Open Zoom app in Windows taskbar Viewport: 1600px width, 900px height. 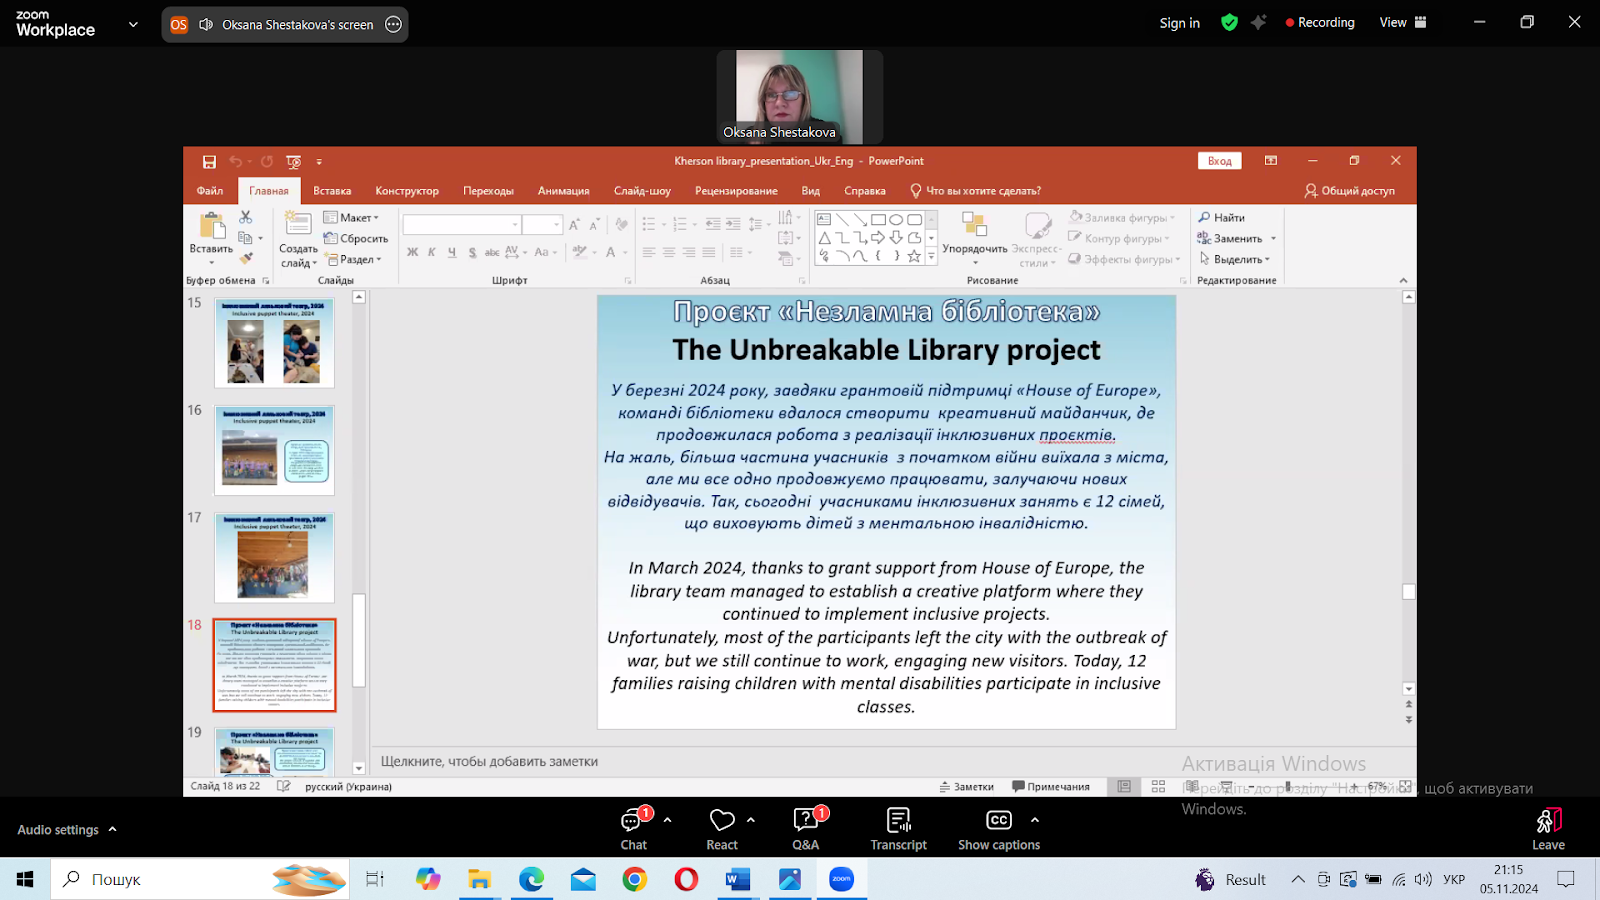(x=841, y=879)
